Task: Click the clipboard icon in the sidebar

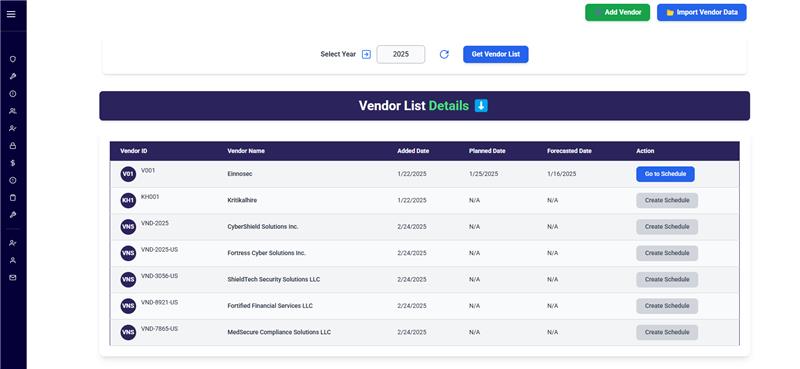Action: 13,198
